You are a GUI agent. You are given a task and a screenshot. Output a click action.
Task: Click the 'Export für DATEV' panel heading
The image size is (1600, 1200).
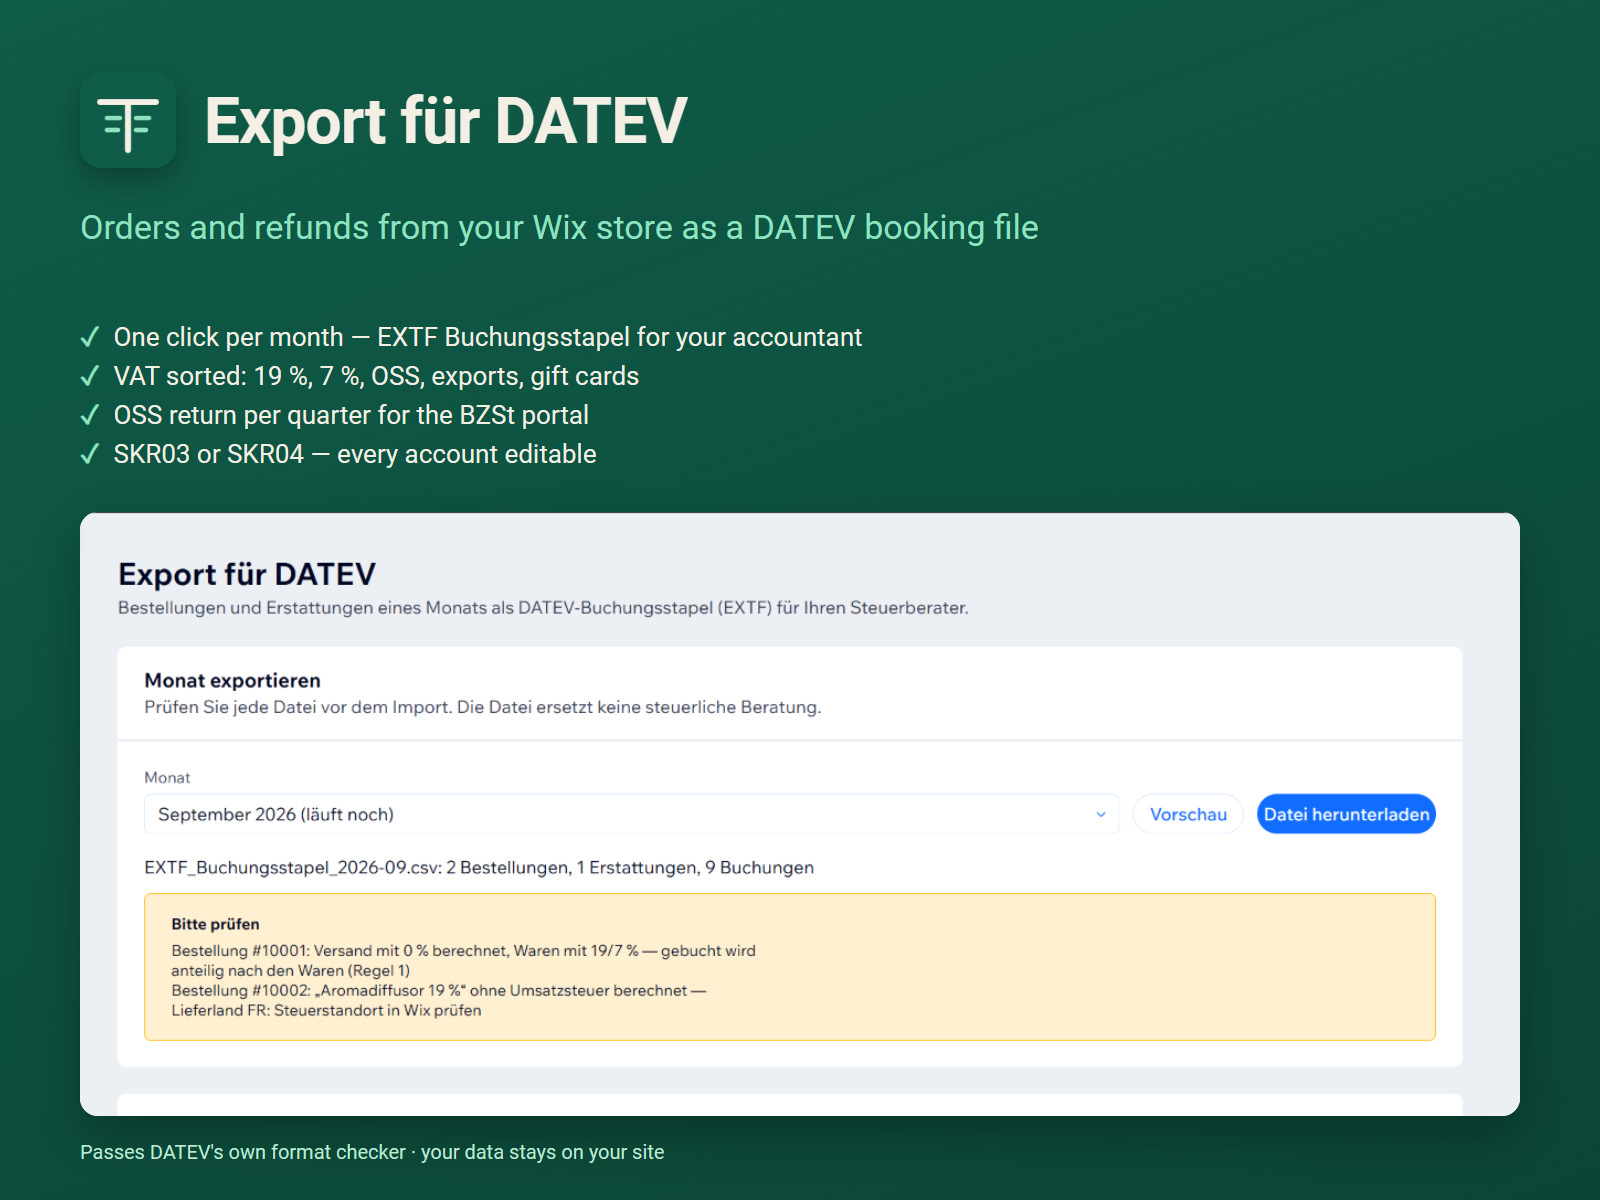(x=247, y=574)
